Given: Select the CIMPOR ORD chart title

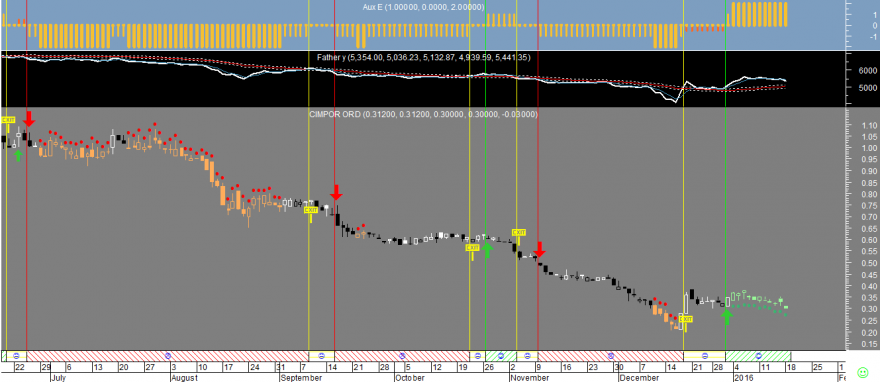Looking at the screenshot, I should (x=424, y=114).
